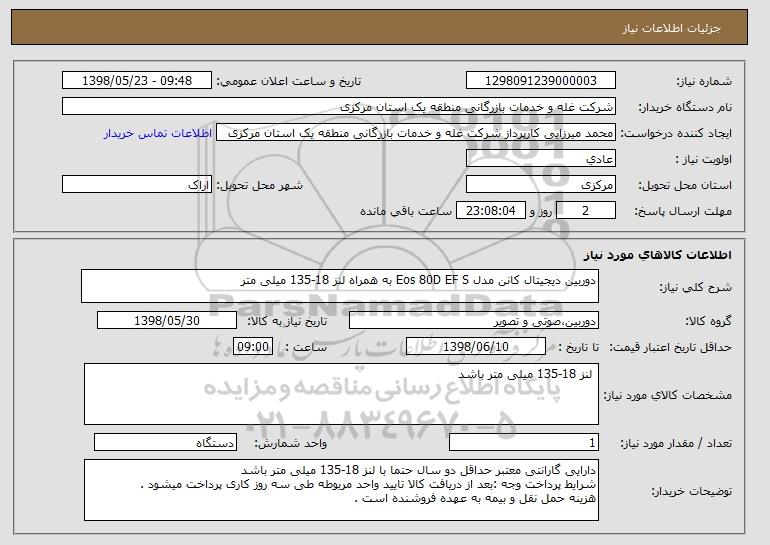Click the label شماره نیاز
Image resolution: width=770 pixels, height=545 pixels.
pos(705,82)
